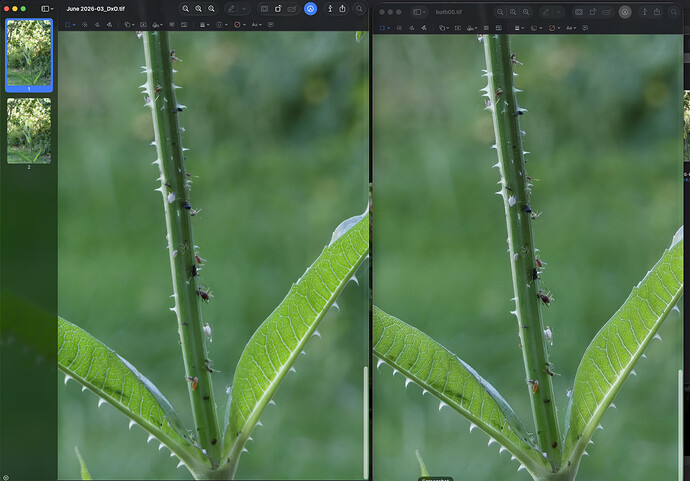
Task: Open Adjust Size in June 2026-03_DxO.tif markup bar
Action: (x=184, y=25)
